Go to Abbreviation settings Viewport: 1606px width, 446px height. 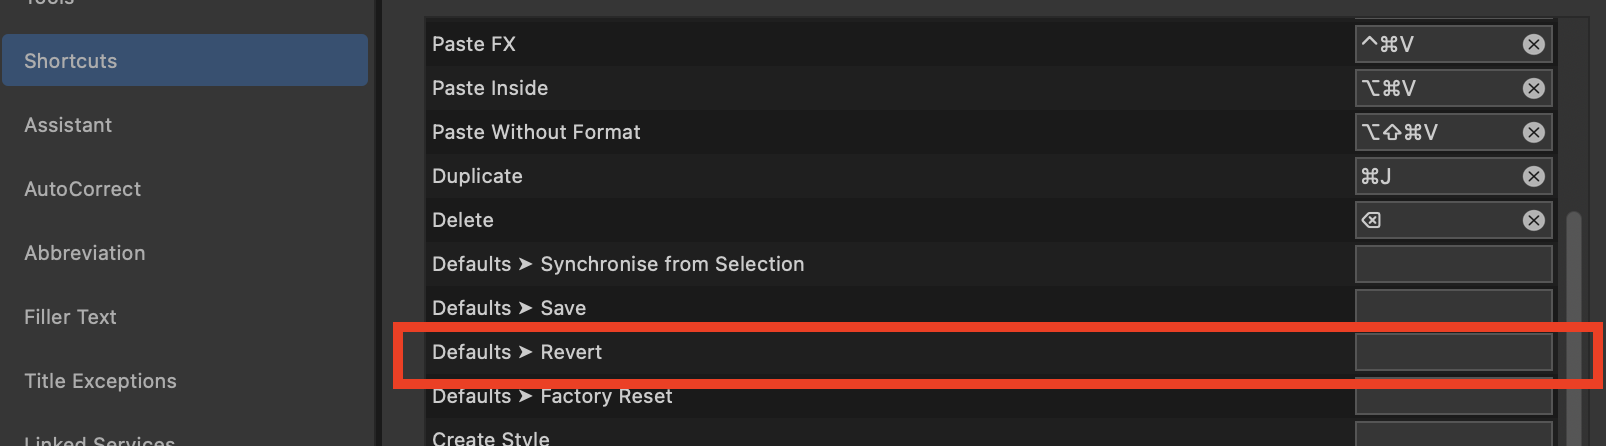[x=84, y=253]
